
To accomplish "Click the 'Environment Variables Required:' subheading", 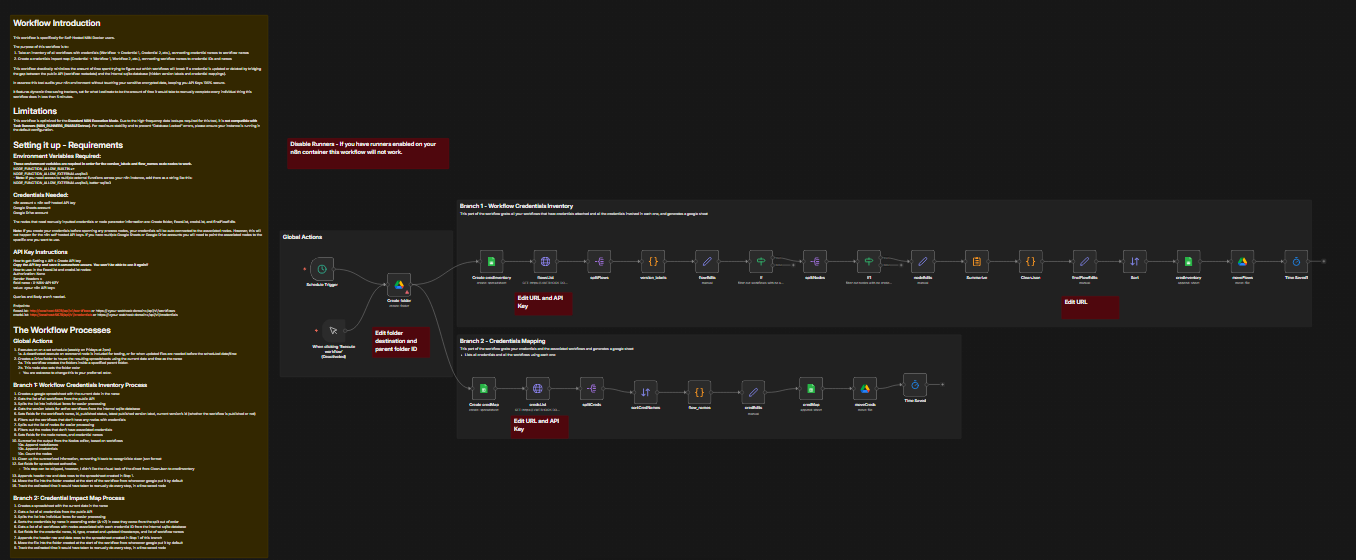I will pos(58,156).
